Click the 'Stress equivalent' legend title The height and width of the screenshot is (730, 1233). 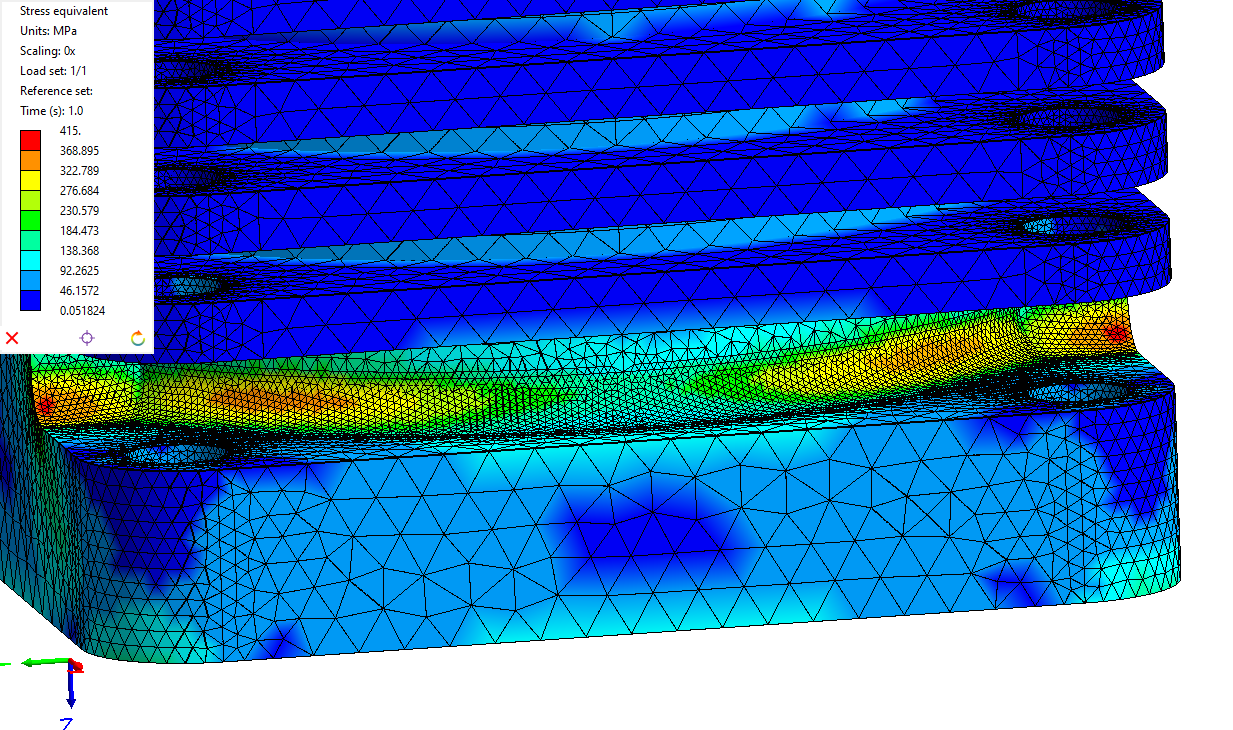(x=64, y=11)
